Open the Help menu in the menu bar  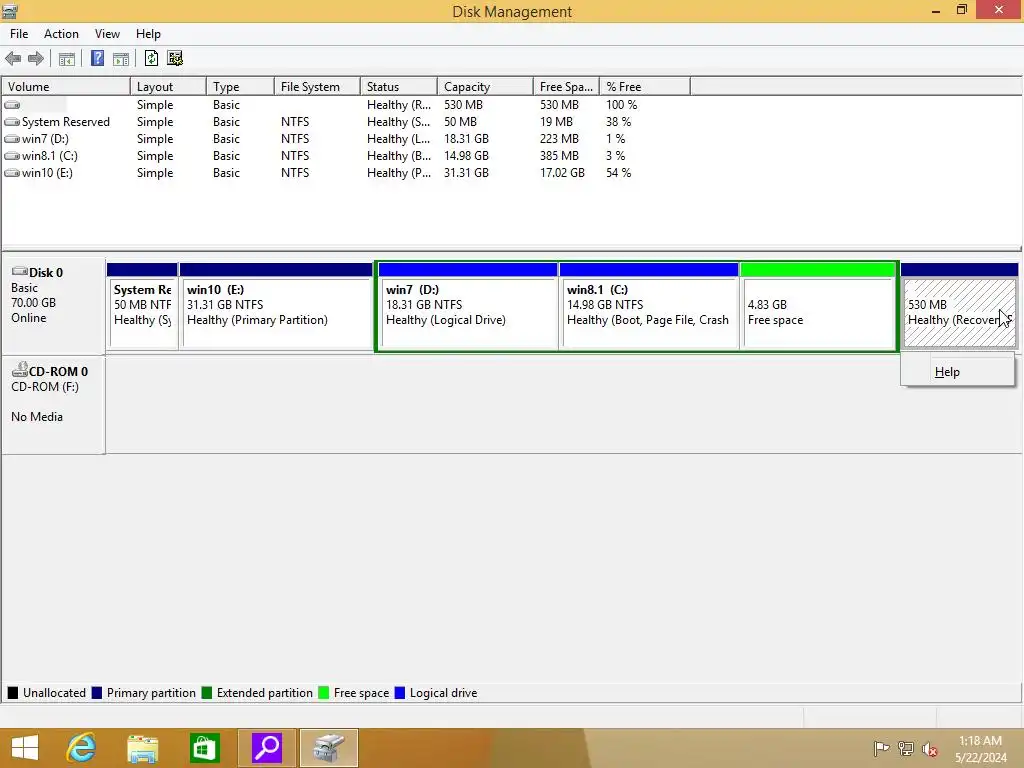[x=148, y=34]
